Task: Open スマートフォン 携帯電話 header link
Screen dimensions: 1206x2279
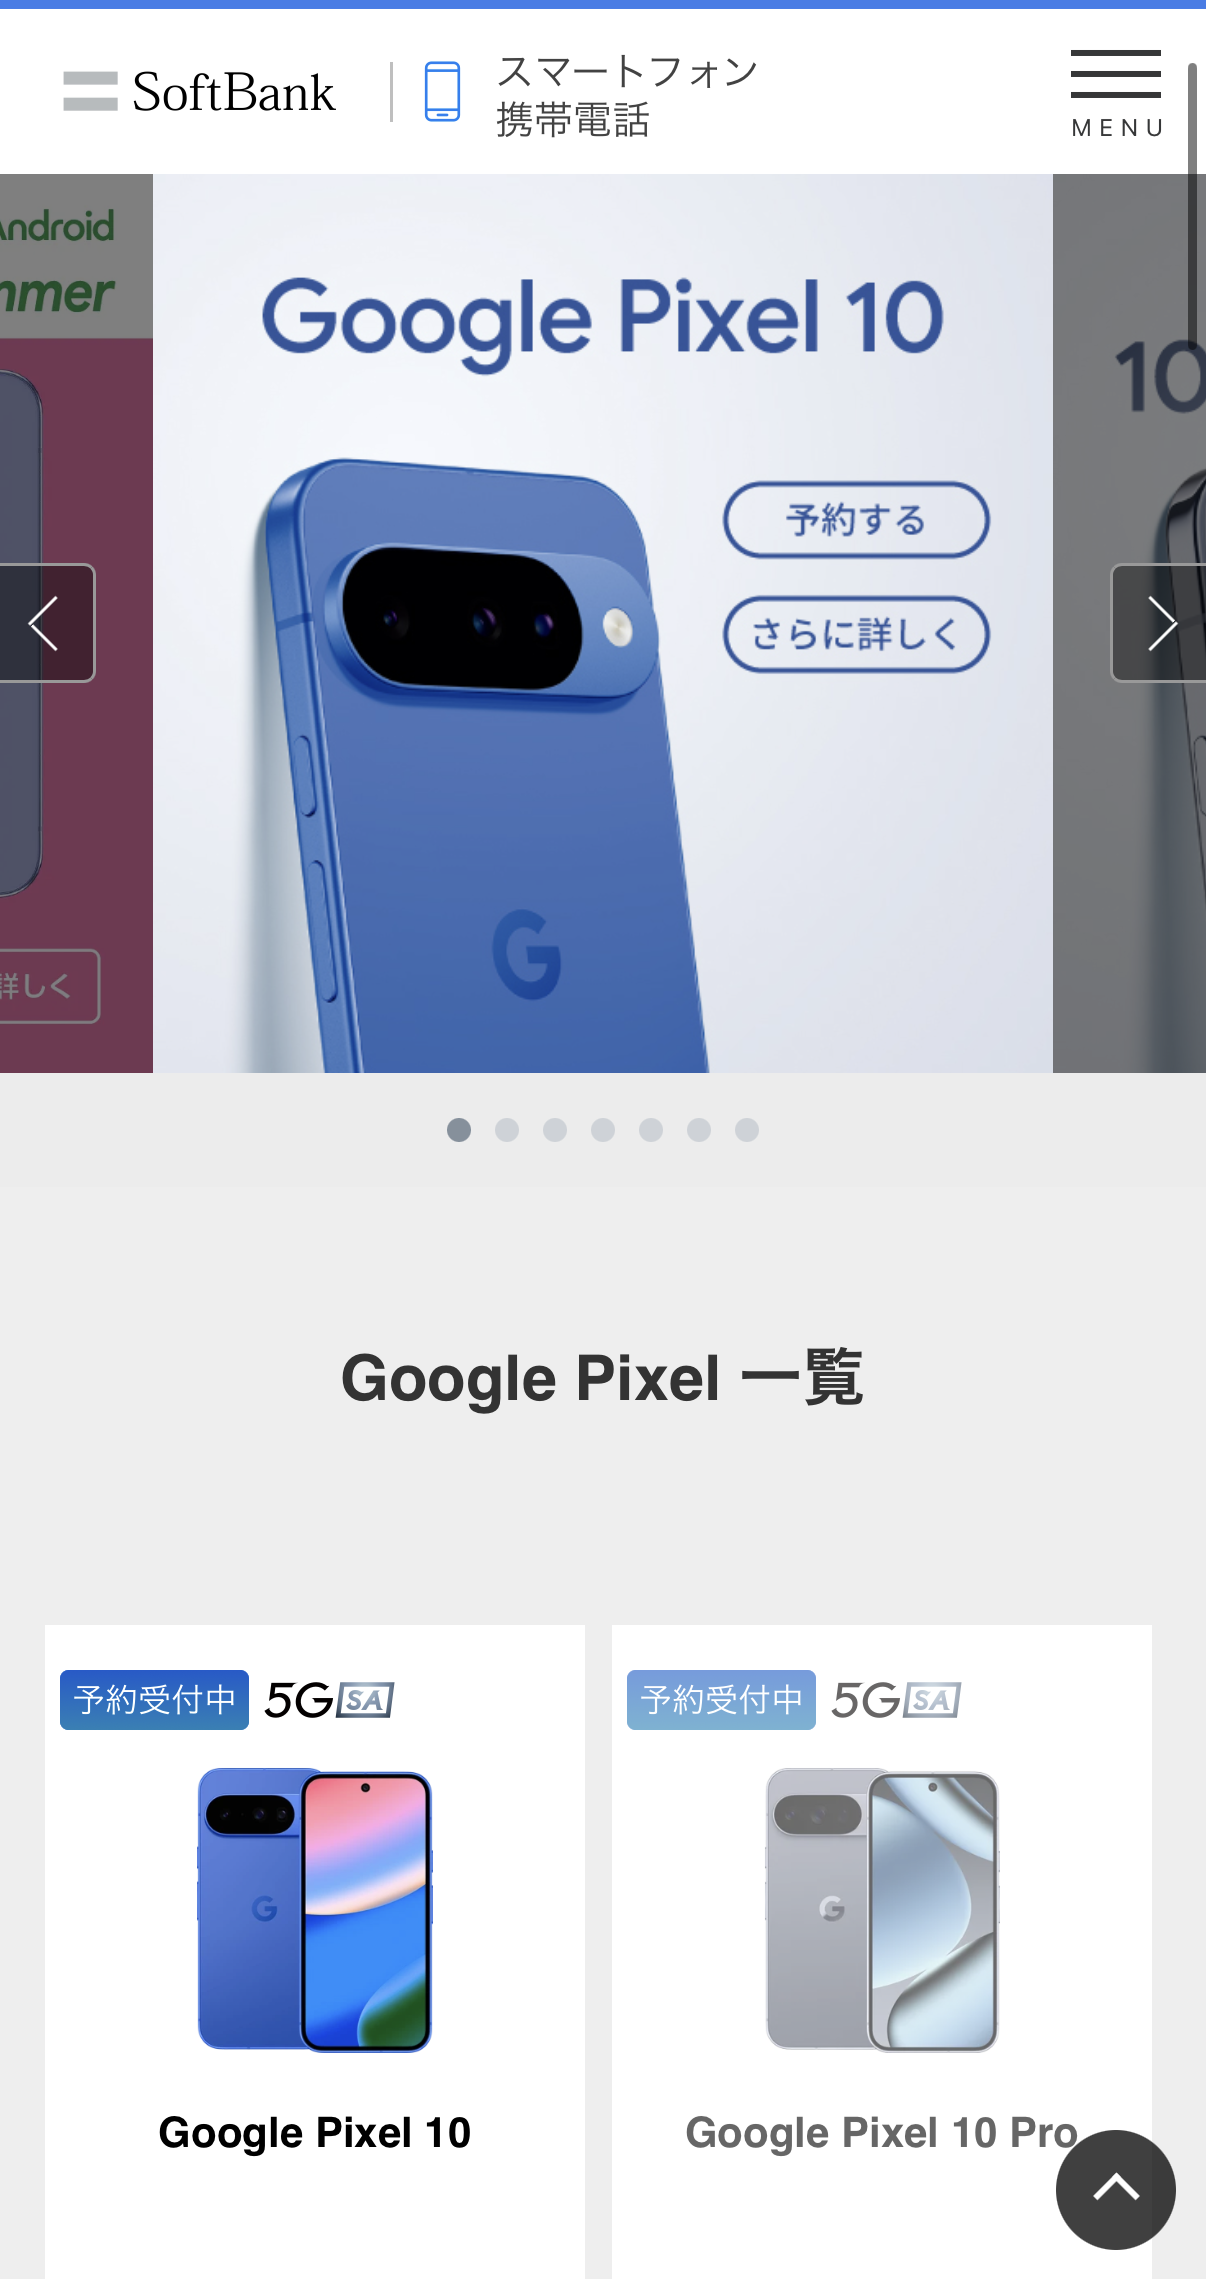Action: click(627, 95)
